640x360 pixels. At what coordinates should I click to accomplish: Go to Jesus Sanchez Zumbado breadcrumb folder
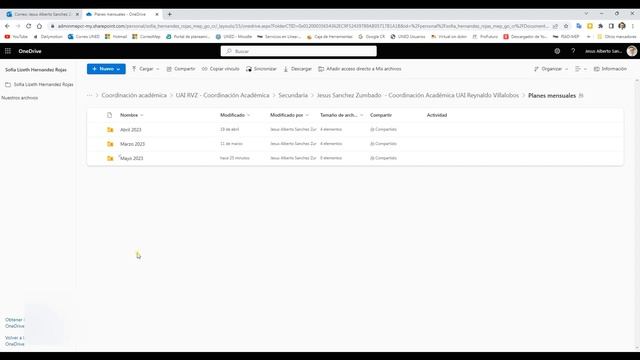point(418,95)
